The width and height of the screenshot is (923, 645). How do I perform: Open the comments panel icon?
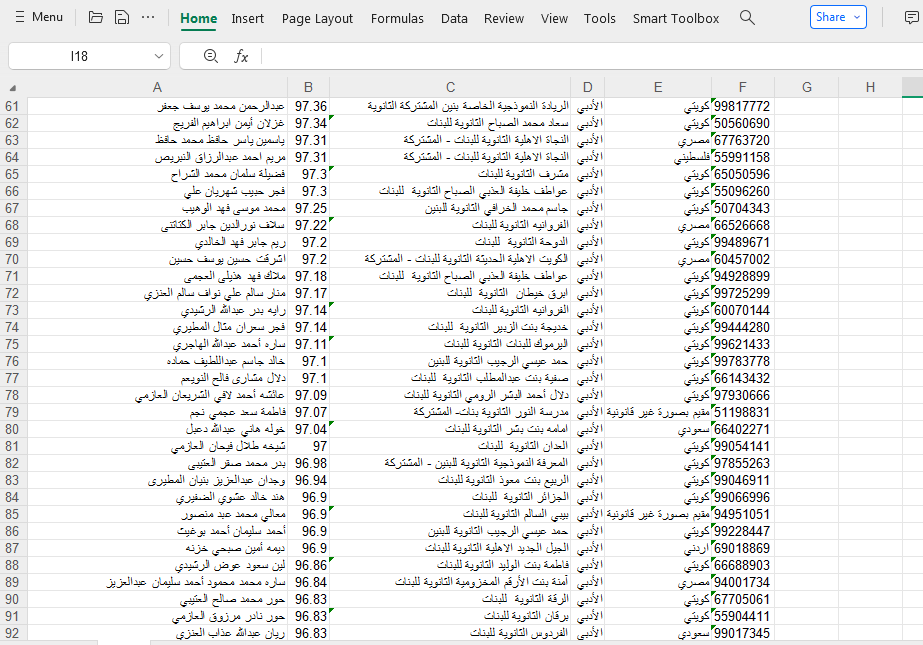910,17
